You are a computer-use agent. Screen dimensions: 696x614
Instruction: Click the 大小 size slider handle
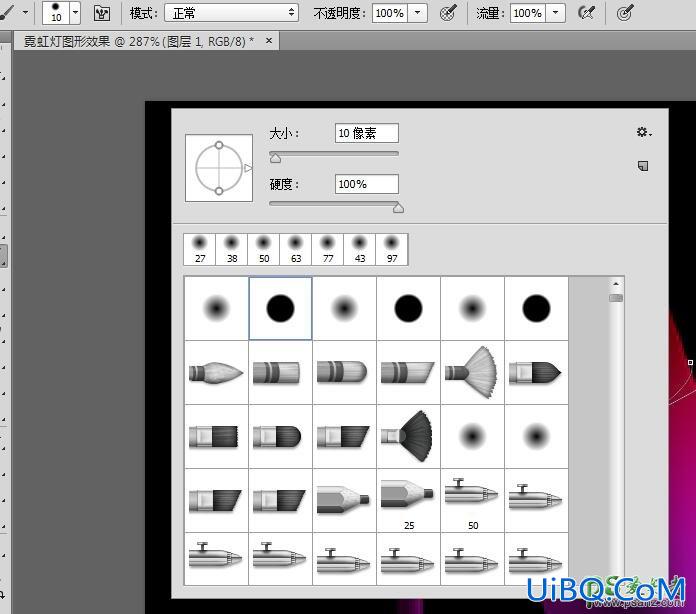pyautogui.click(x=275, y=158)
